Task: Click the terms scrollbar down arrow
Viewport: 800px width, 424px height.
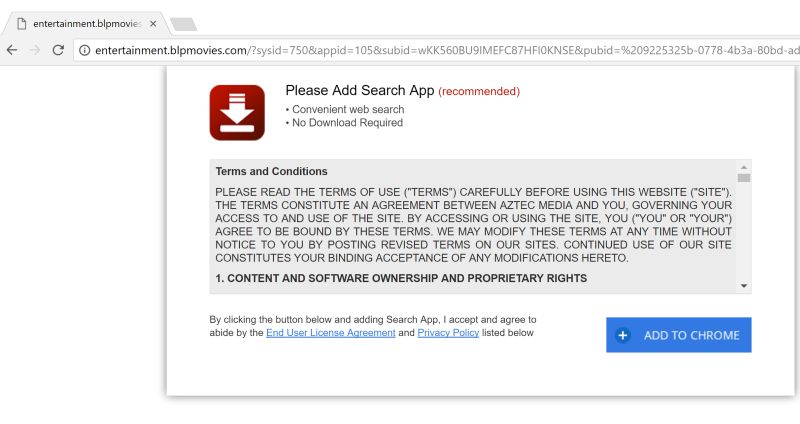Action: (x=744, y=286)
